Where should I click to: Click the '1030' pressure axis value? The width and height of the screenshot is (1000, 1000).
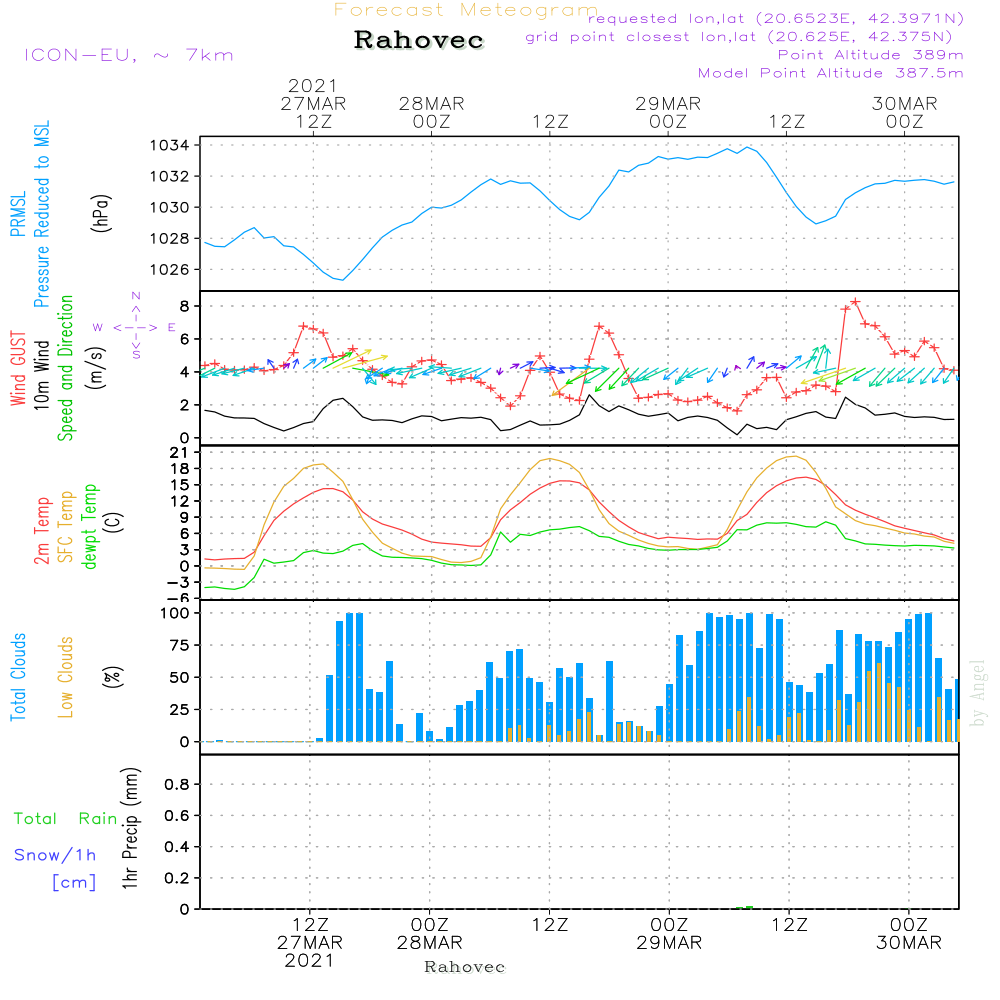(x=170, y=208)
